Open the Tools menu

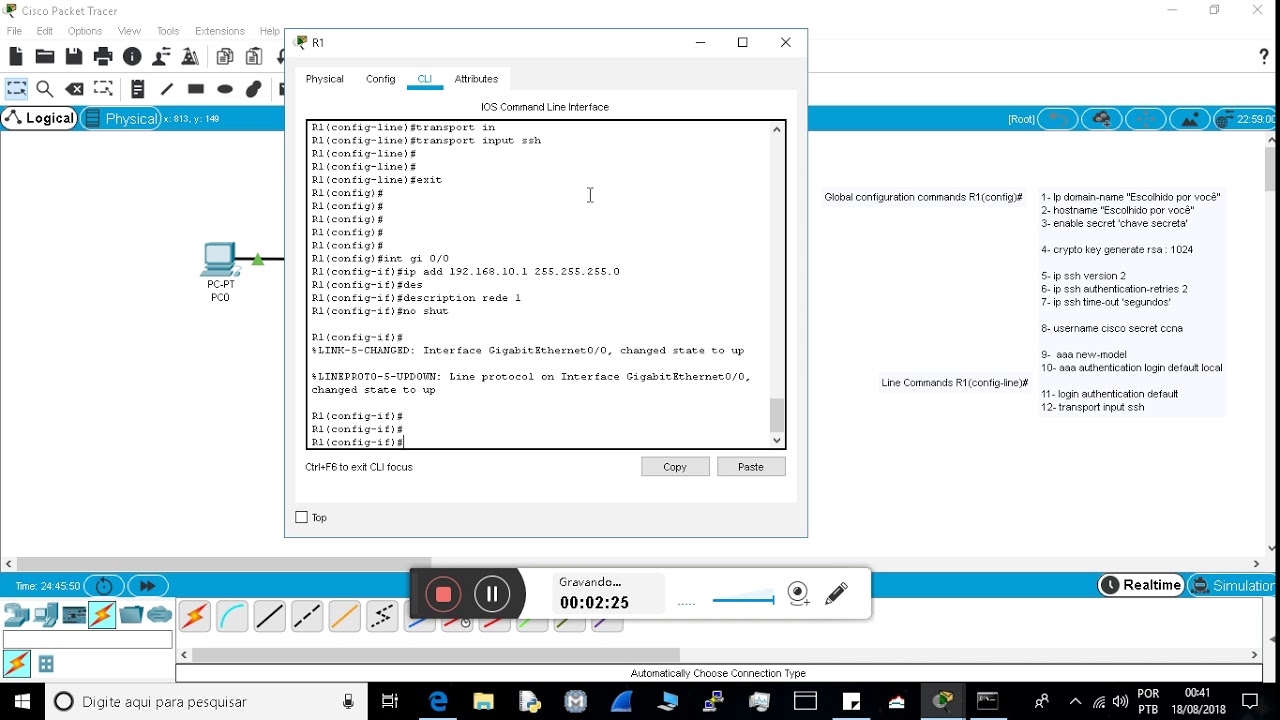[168, 31]
